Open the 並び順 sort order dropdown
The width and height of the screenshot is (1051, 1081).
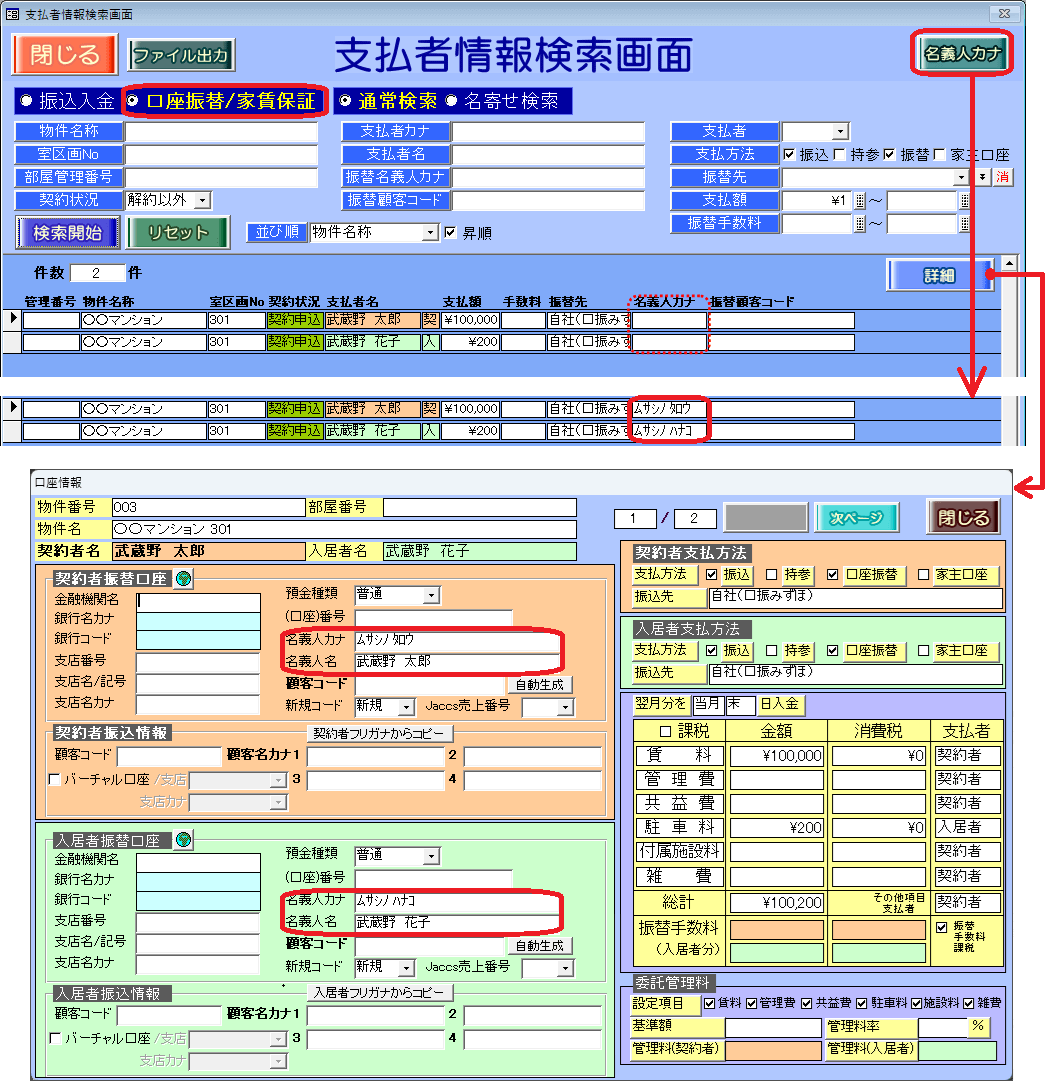431,233
